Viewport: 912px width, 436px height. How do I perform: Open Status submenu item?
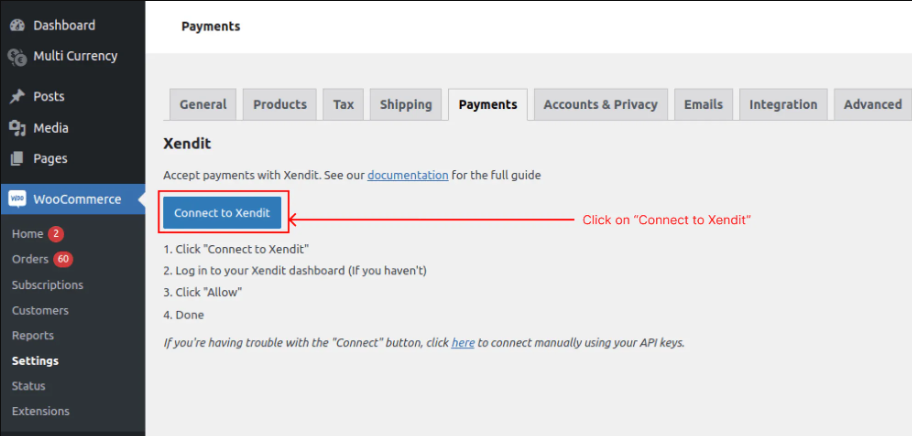tap(28, 386)
